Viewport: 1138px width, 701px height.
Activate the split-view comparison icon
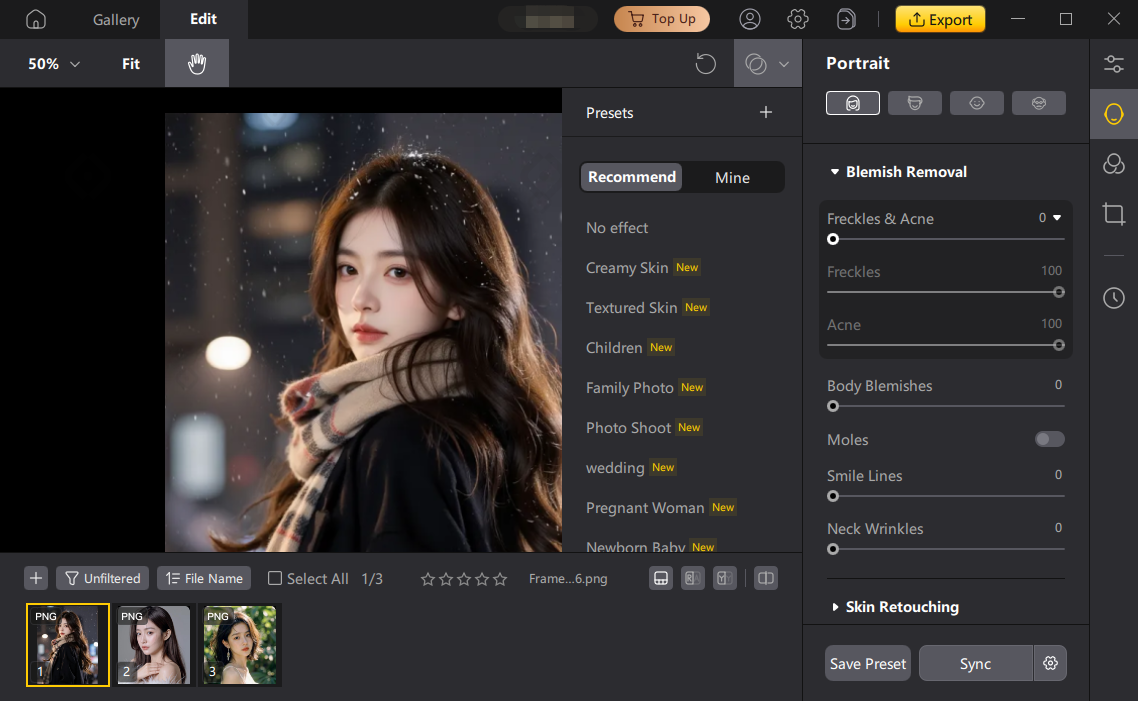tap(765, 578)
